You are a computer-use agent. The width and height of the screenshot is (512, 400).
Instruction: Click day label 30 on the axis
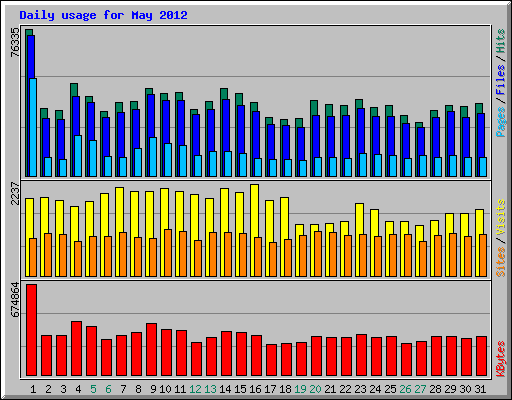(465, 389)
